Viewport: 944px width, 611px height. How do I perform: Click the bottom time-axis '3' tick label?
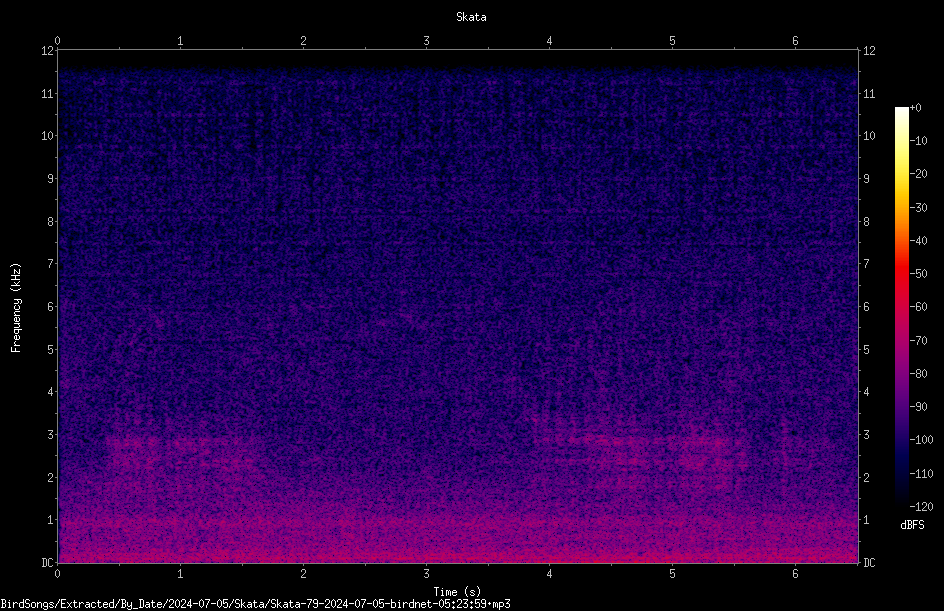coord(426,574)
